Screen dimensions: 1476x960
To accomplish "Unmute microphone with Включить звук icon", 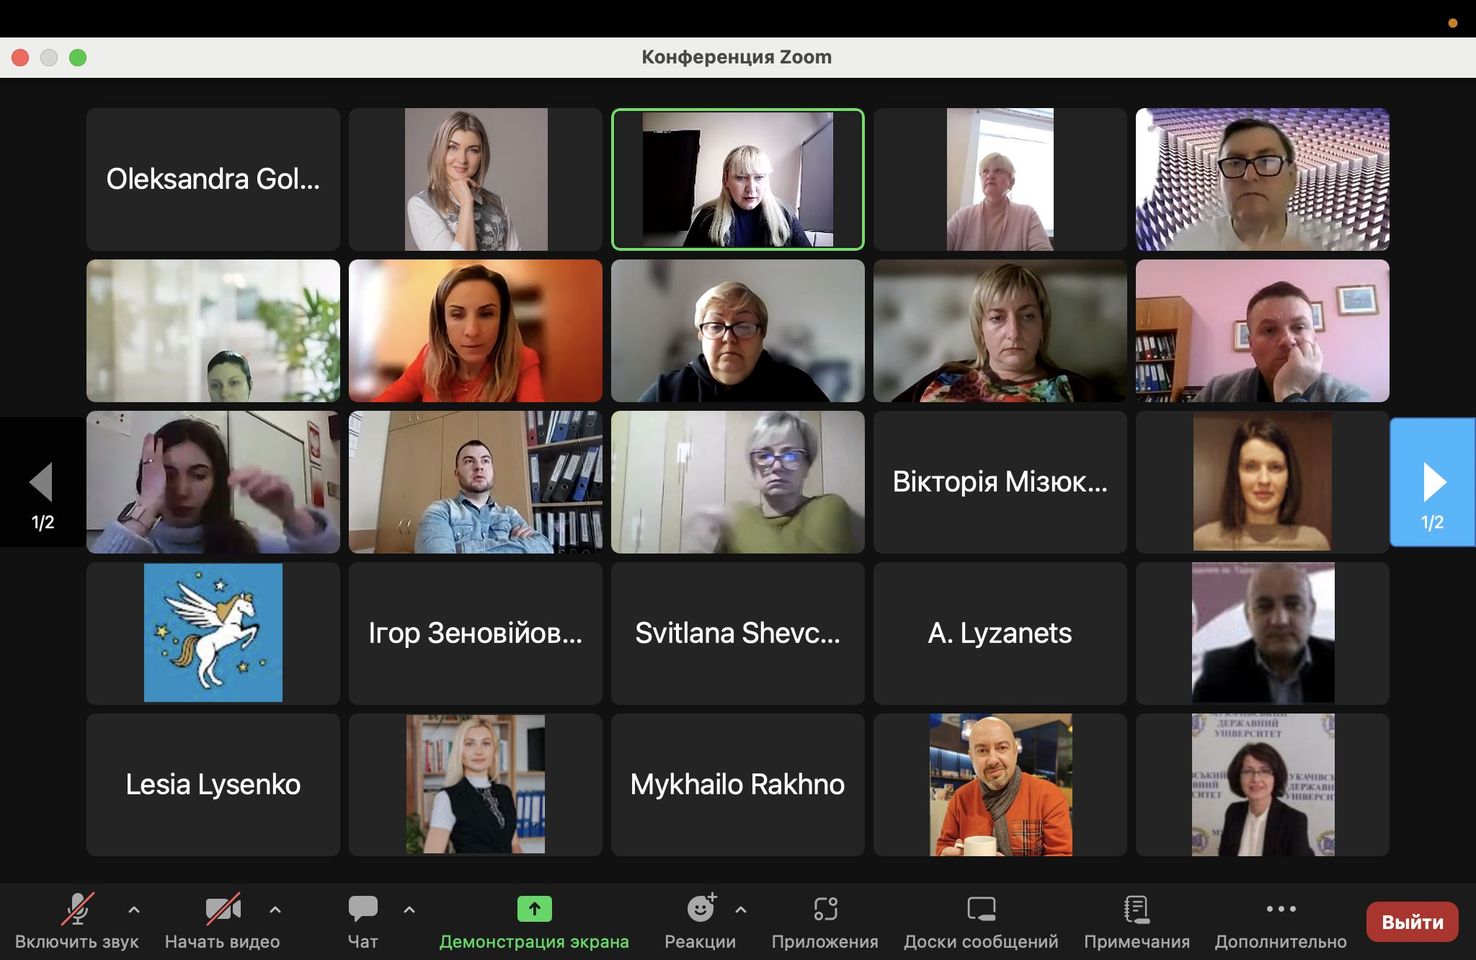I will 77,909.
